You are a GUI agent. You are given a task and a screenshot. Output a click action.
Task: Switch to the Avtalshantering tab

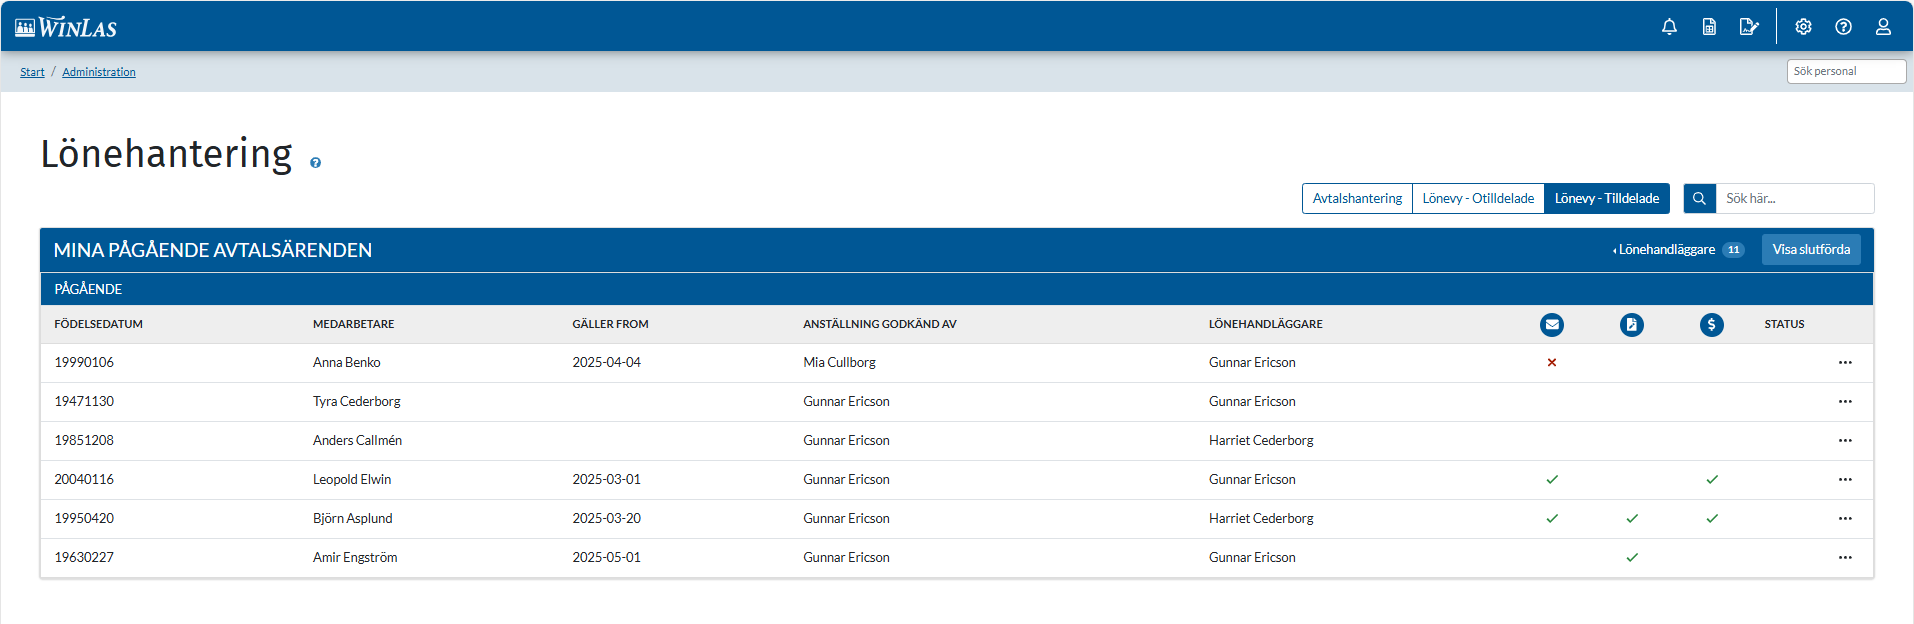click(x=1357, y=199)
